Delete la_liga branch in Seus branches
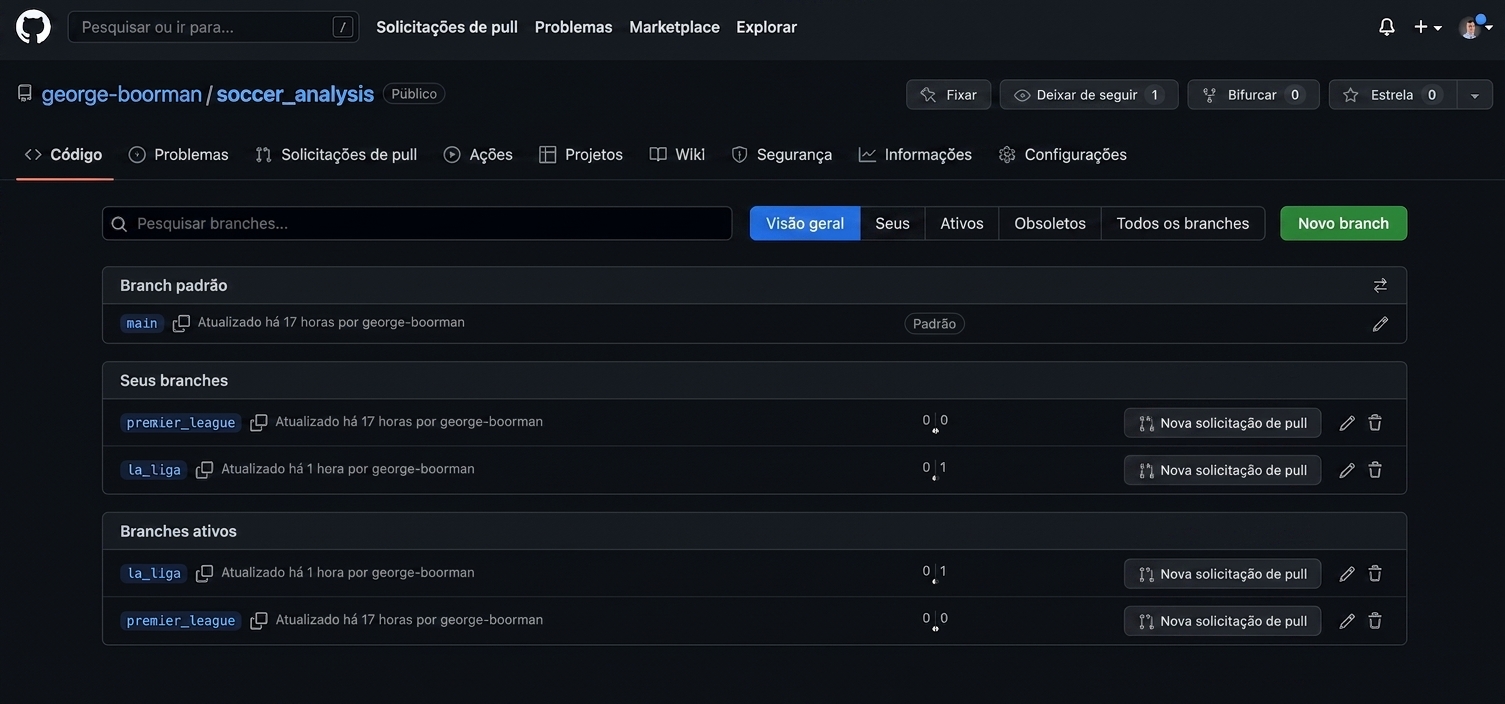The width and height of the screenshot is (1505, 704). pos(1375,470)
